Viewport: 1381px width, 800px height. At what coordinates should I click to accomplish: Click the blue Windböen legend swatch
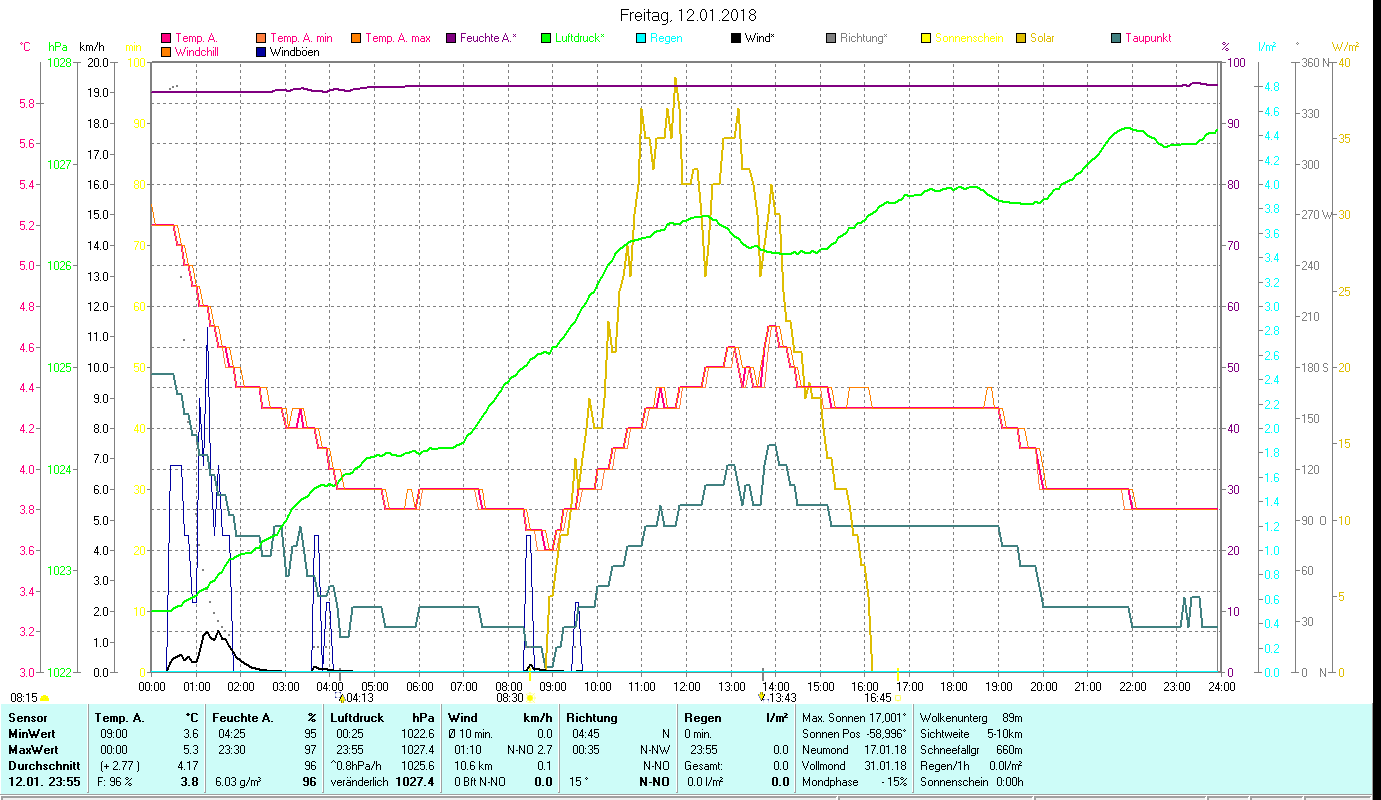262,51
